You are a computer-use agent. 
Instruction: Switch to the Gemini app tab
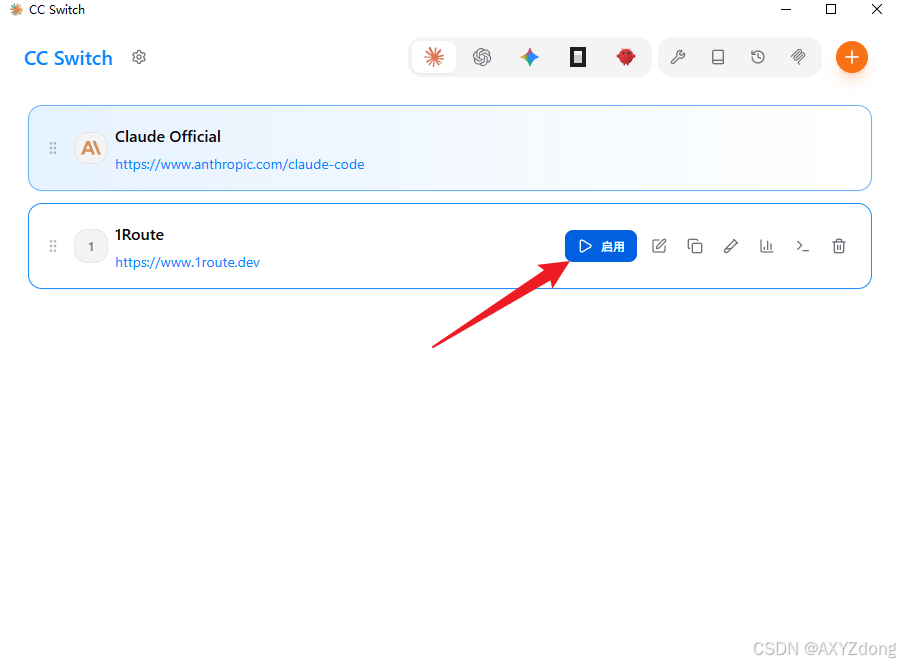pyautogui.click(x=530, y=57)
